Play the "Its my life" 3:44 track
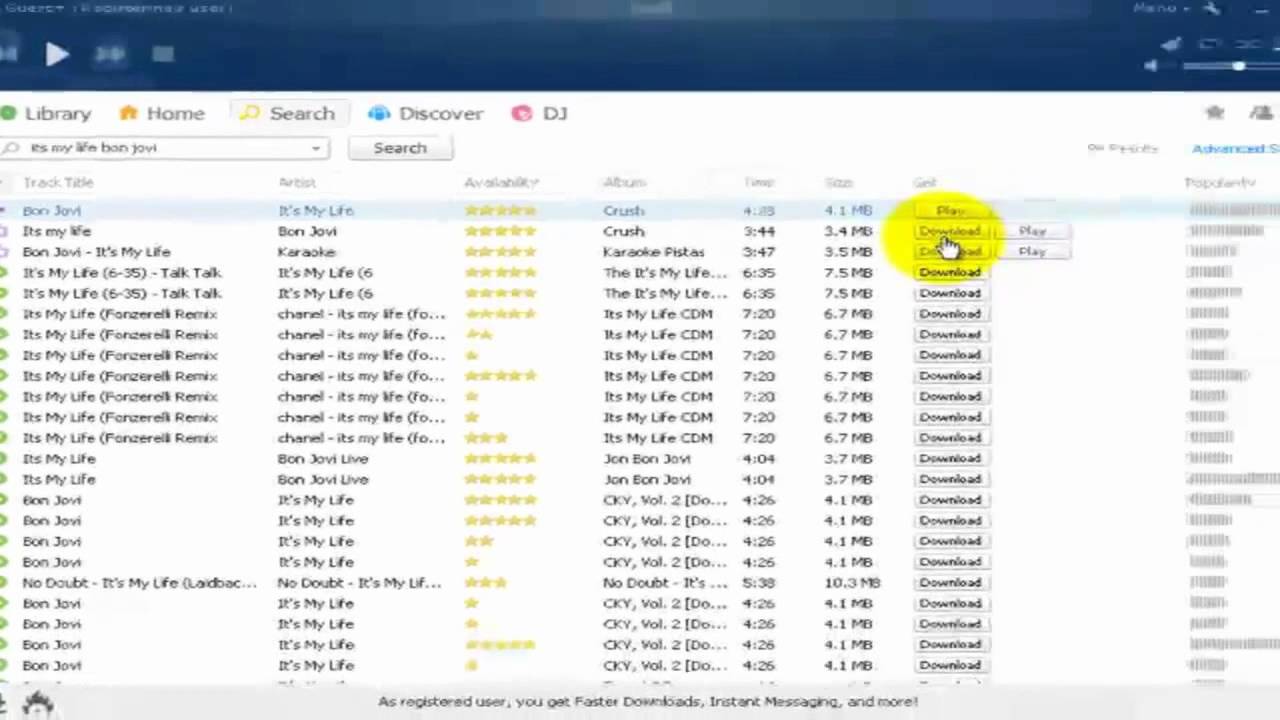1280x720 pixels. [x=1032, y=231]
